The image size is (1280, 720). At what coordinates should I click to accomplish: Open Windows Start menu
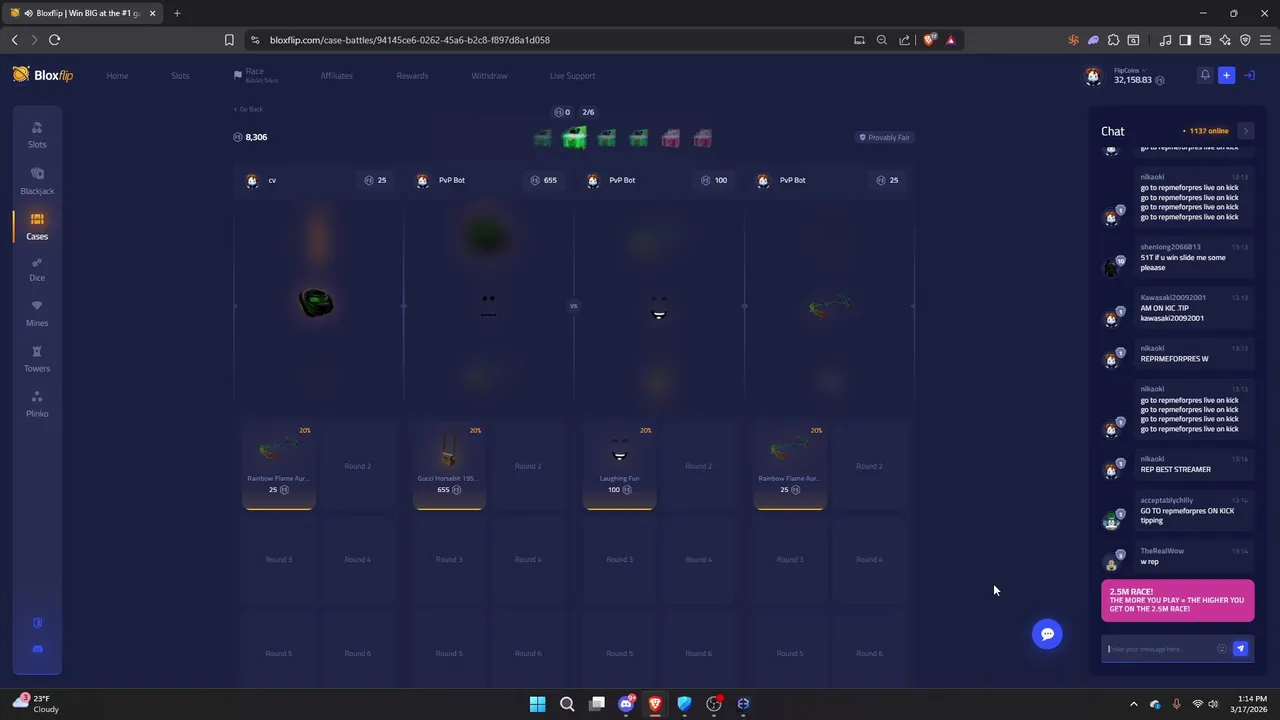click(537, 704)
